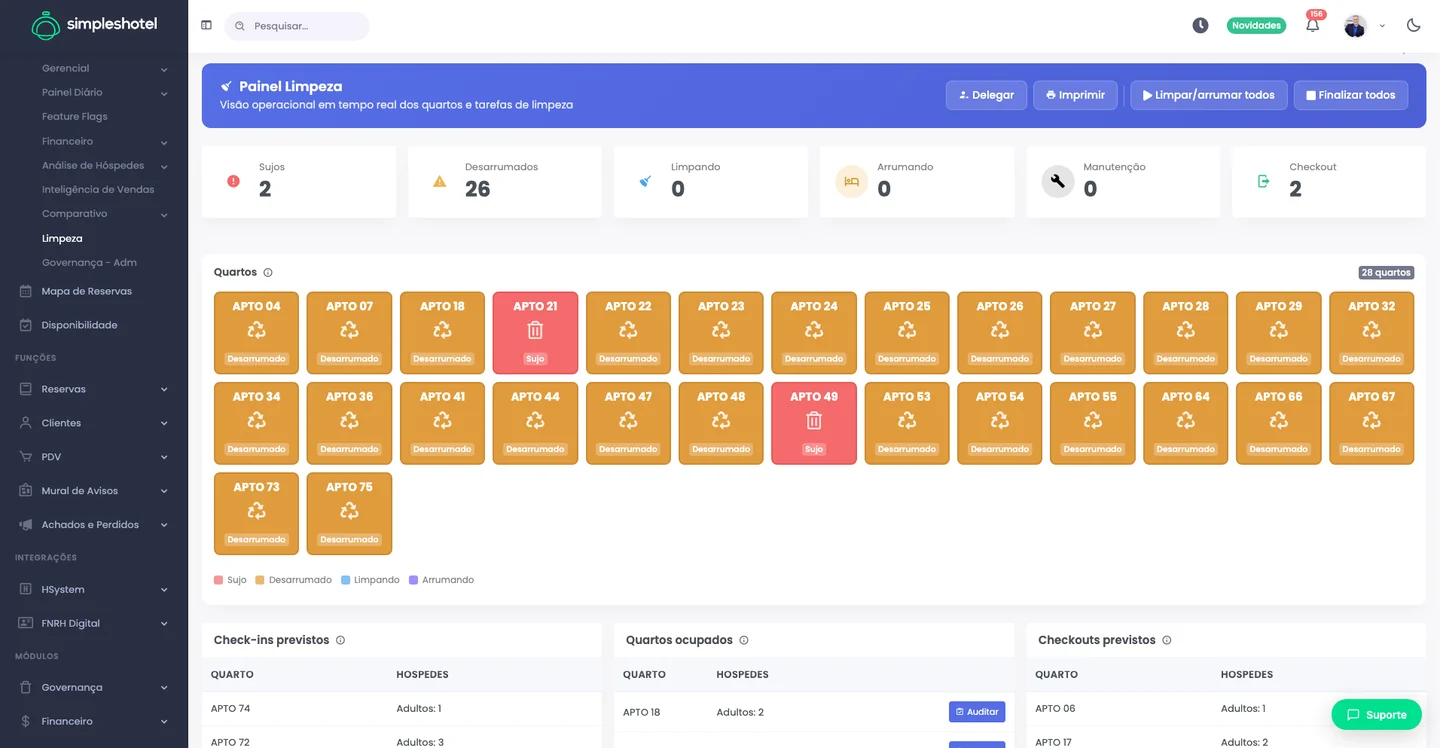Expand the Achados e Perdidos menu
This screenshot has height=748, width=1440.
click(x=94, y=525)
